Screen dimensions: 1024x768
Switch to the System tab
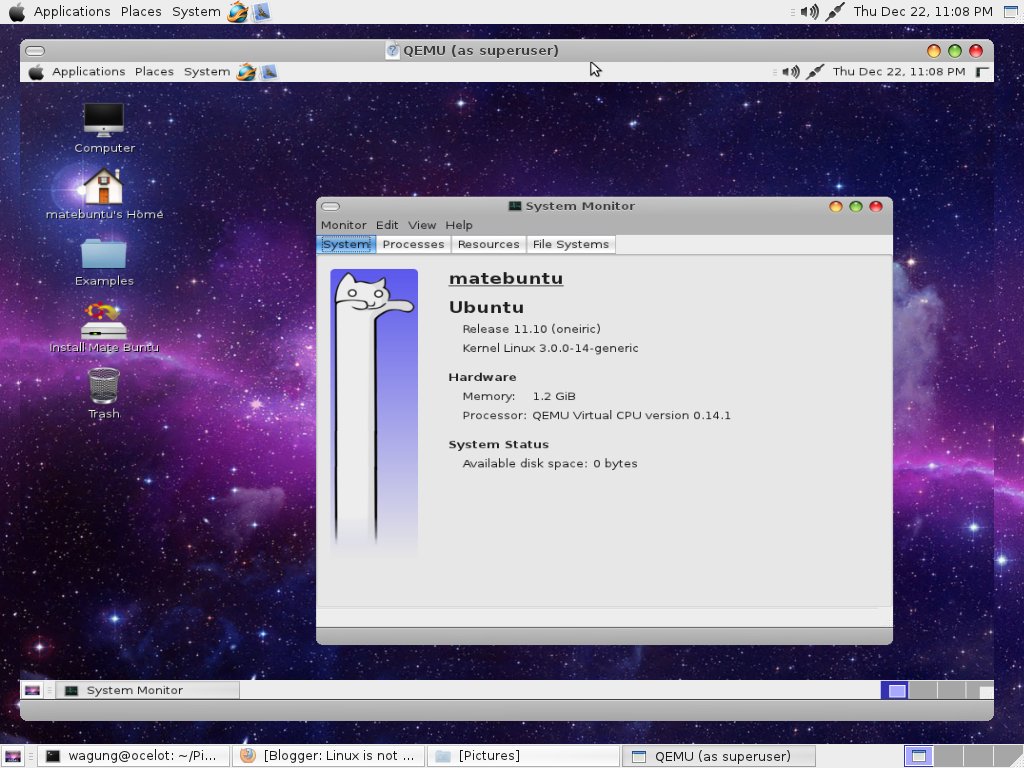(x=346, y=244)
